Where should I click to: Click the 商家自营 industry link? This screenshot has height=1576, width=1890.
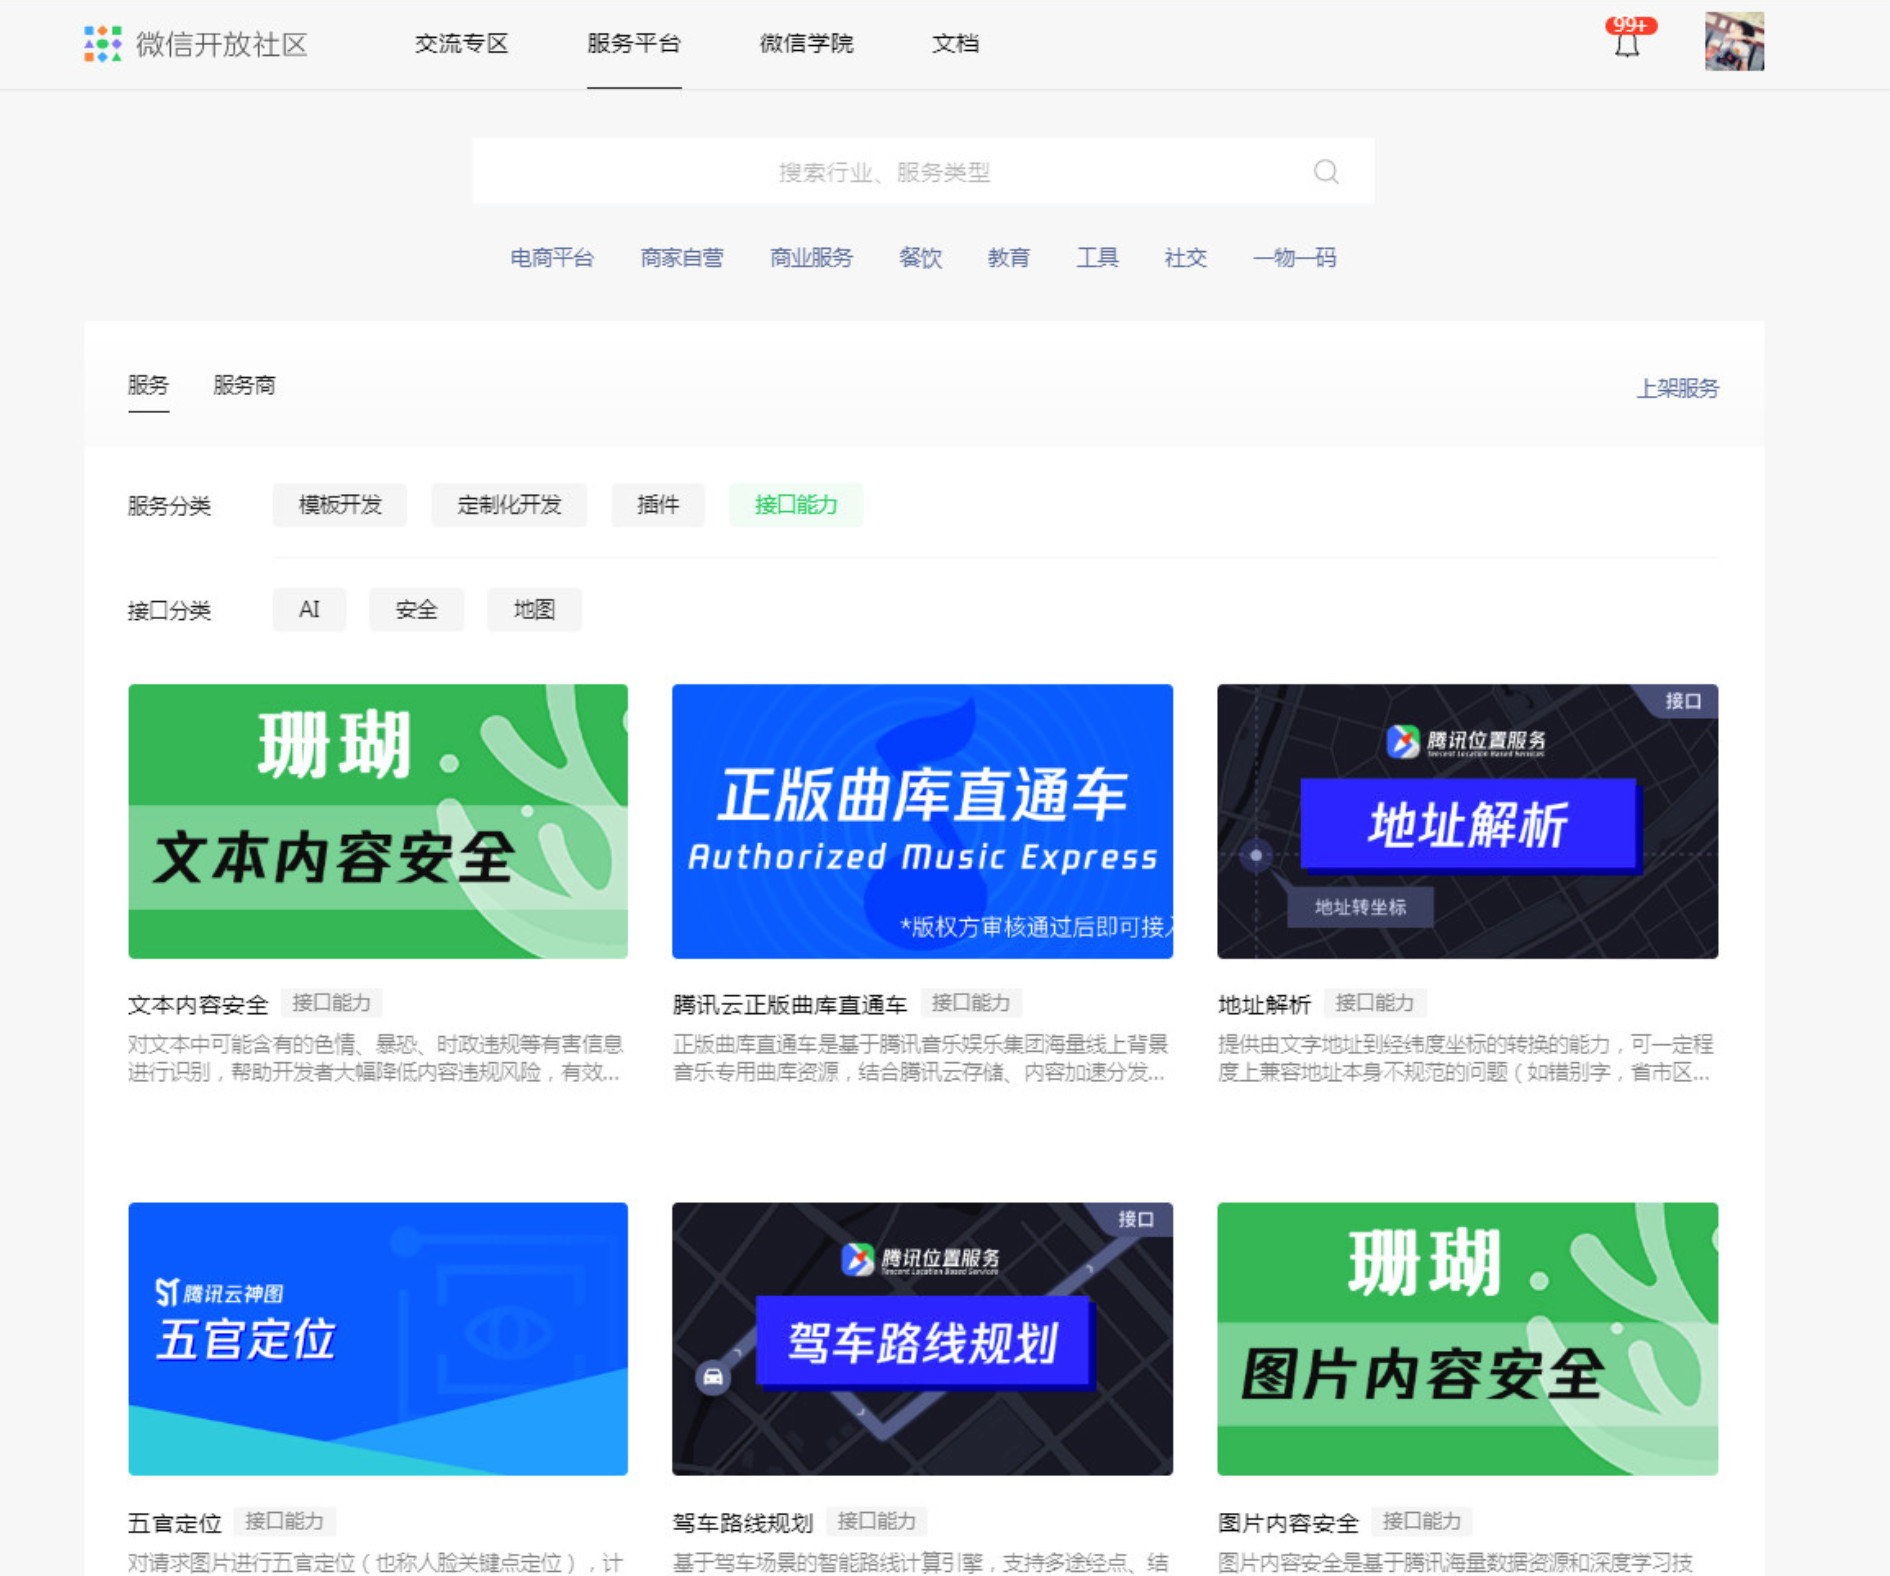point(682,258)
